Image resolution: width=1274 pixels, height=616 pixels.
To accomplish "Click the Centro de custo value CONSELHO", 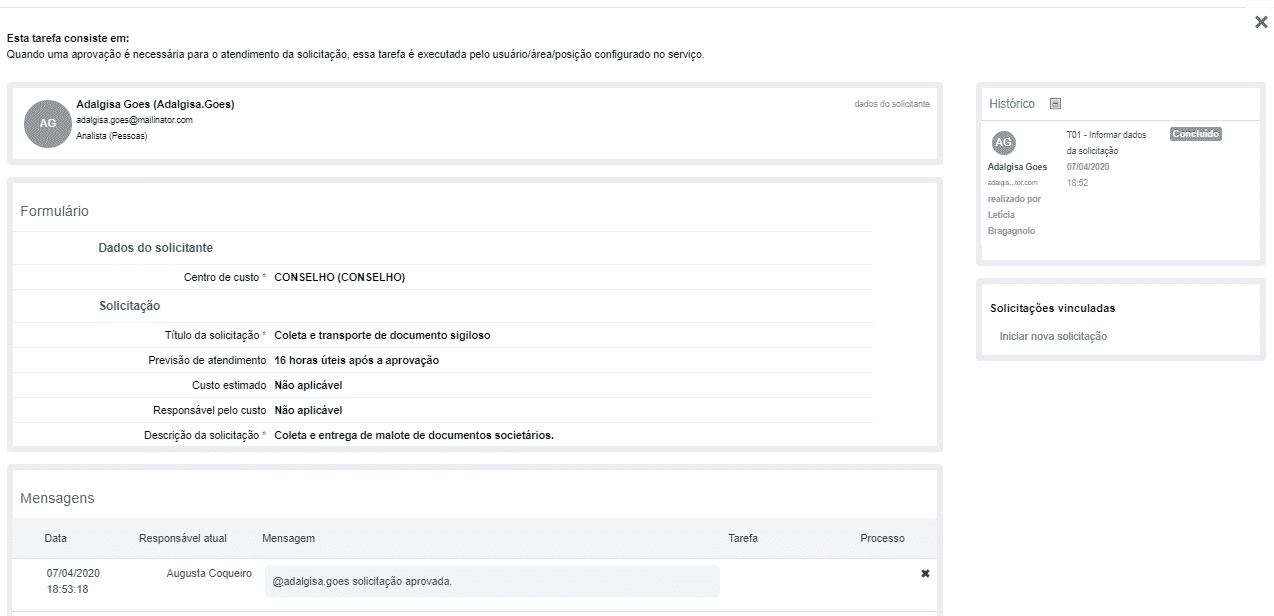I will click(339, 277).
